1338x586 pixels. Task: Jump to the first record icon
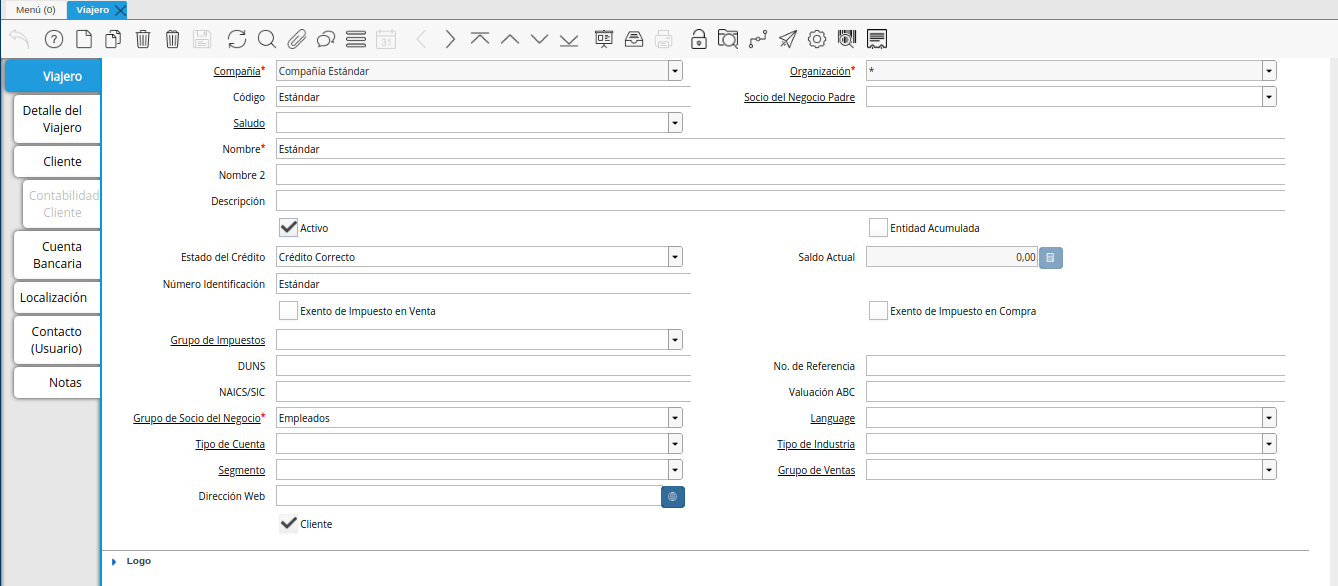click(x=480, y=39)
